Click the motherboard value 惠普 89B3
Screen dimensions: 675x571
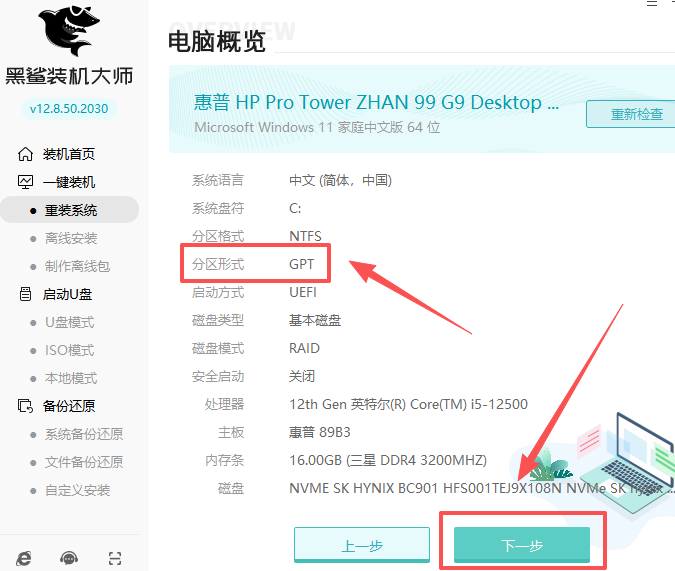point(319,432)
